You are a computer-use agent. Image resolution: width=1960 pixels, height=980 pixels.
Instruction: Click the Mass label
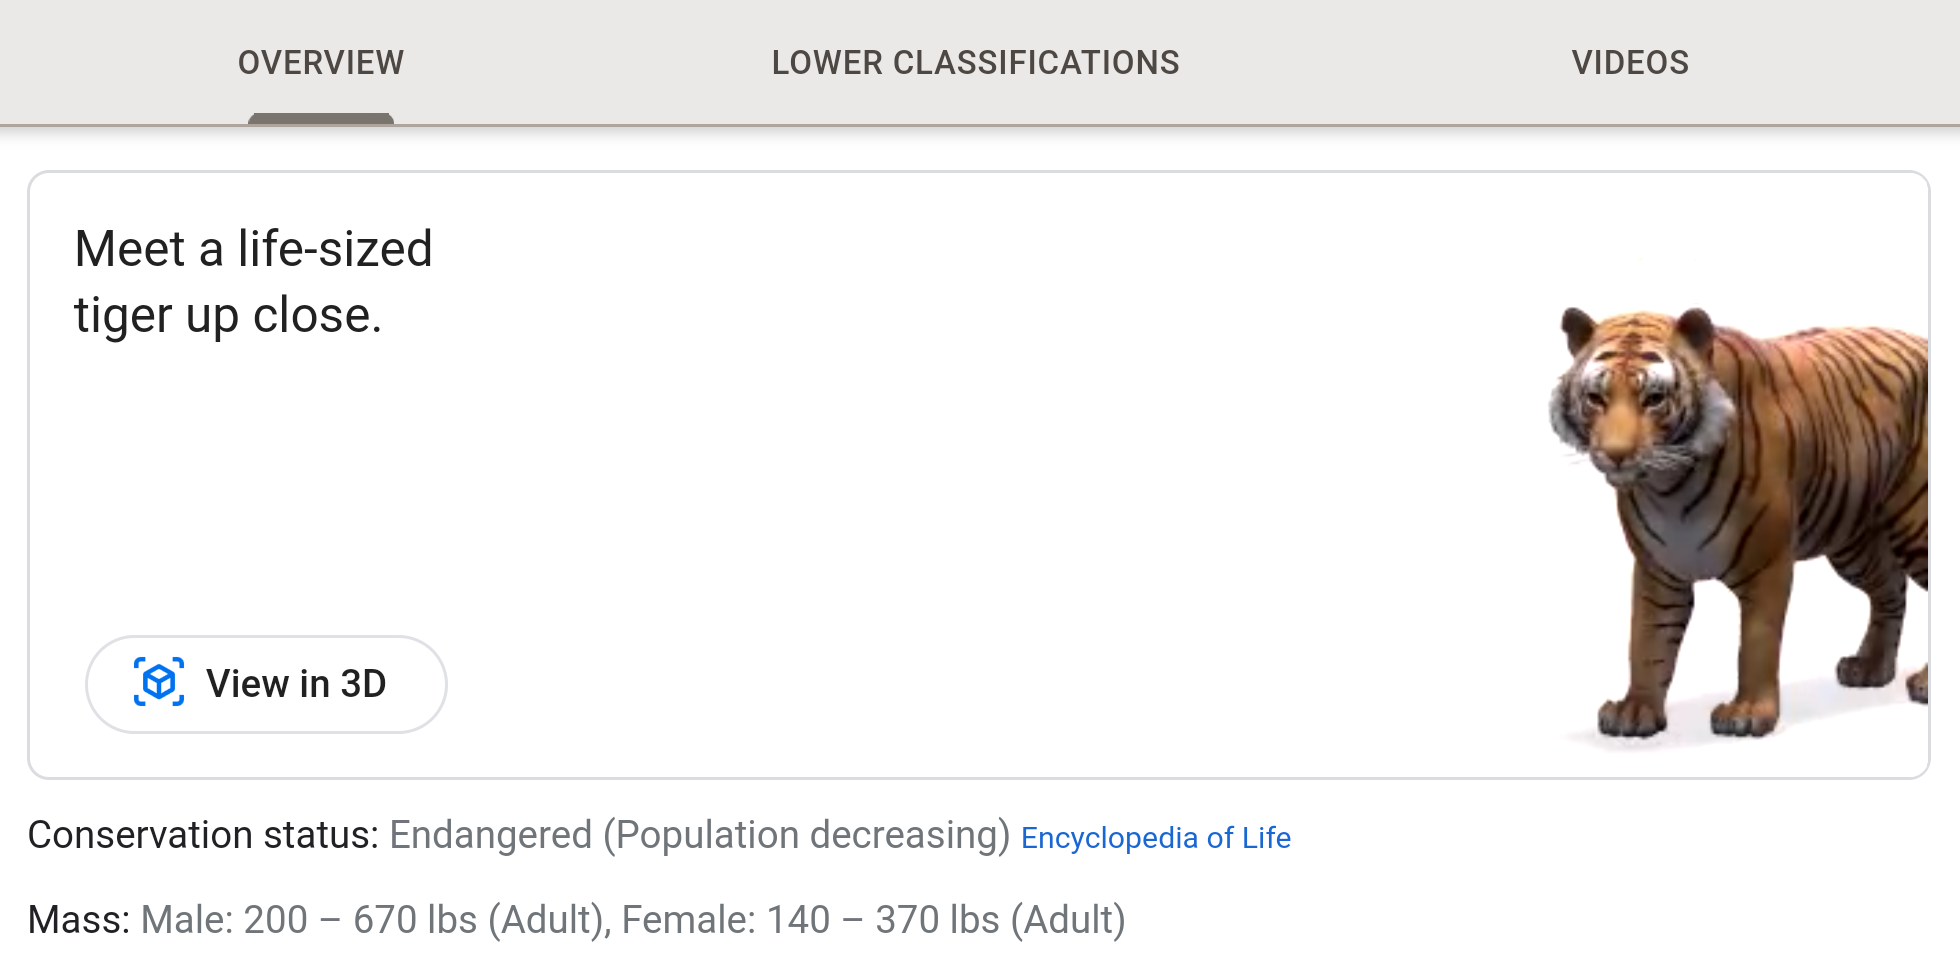[x=78, y=920]
